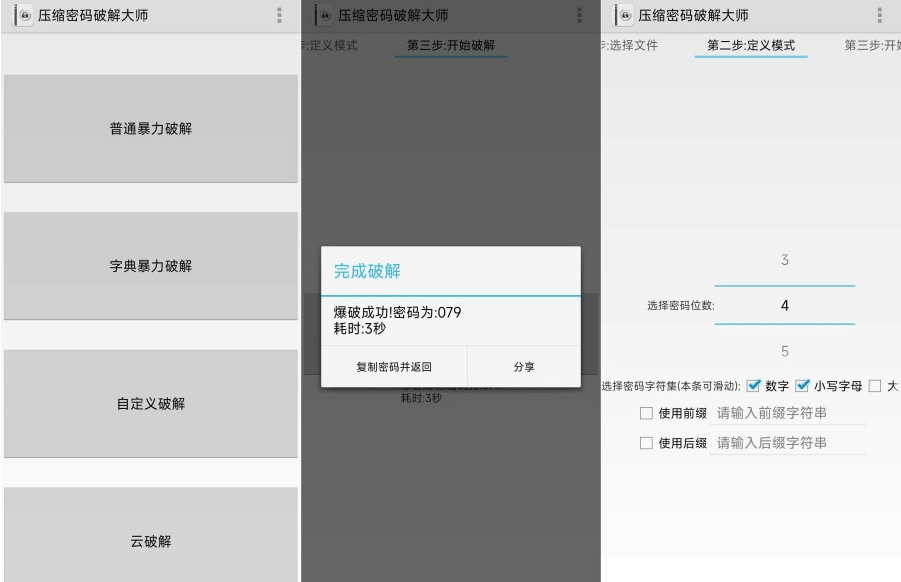Enable the 使用前缀 checkbox
Image resolution: width=901 pixels, height=582 pixels.
(x=646, y=414)
